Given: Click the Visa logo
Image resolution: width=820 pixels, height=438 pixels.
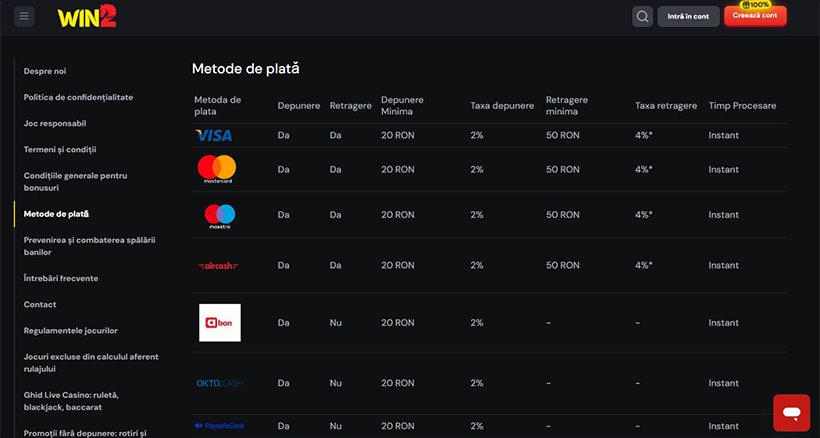Looking at the screenshot, I should (213, 135).
